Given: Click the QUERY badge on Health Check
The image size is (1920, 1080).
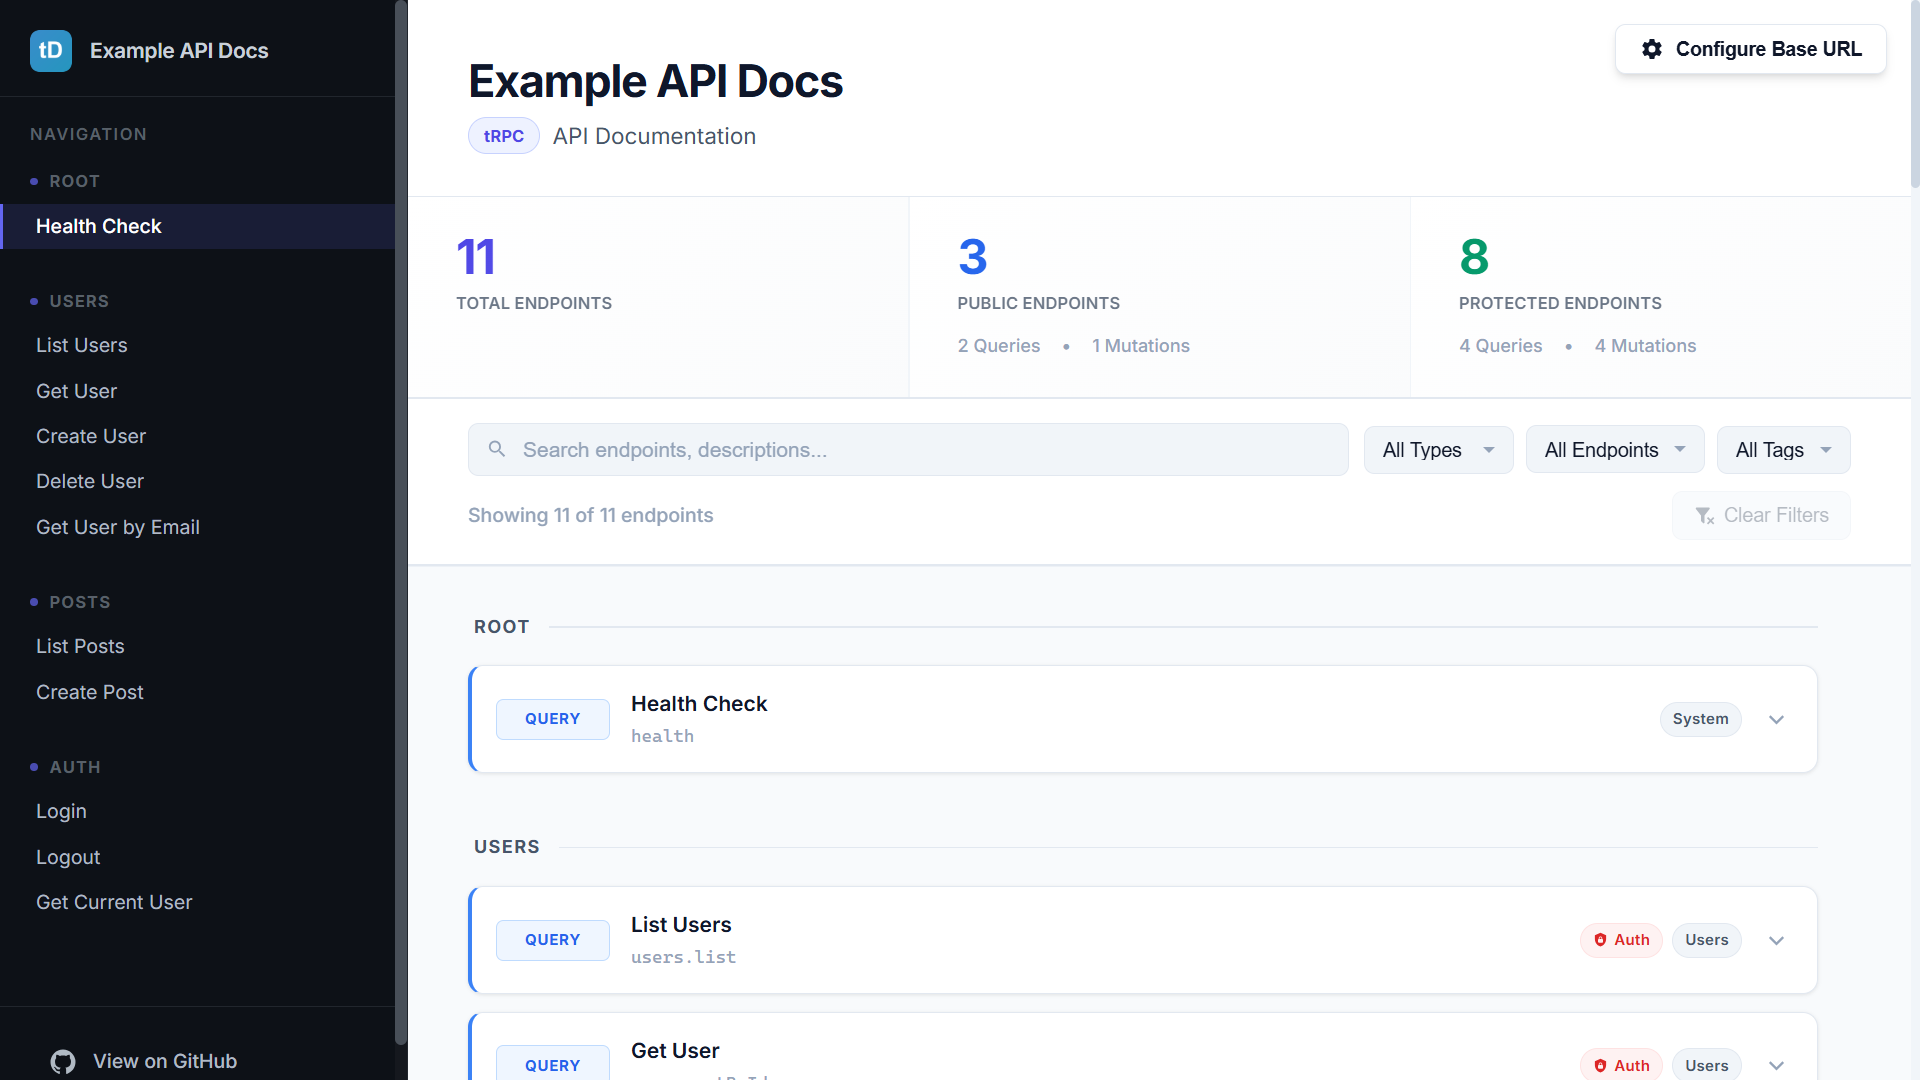Looking at the screenshot, I should tap(552, 719).
